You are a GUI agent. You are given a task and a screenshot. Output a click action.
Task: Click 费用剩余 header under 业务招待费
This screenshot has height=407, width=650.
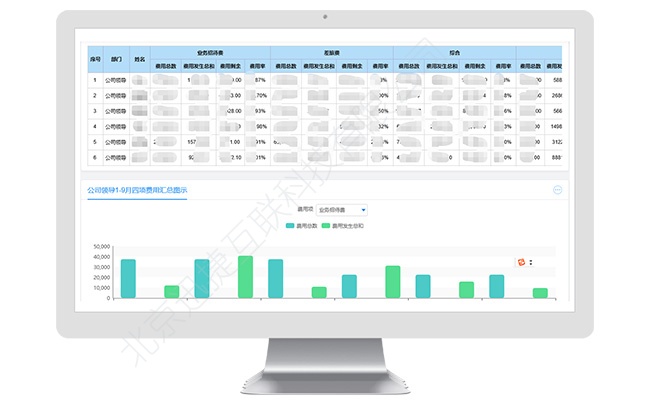click(230, 66)
